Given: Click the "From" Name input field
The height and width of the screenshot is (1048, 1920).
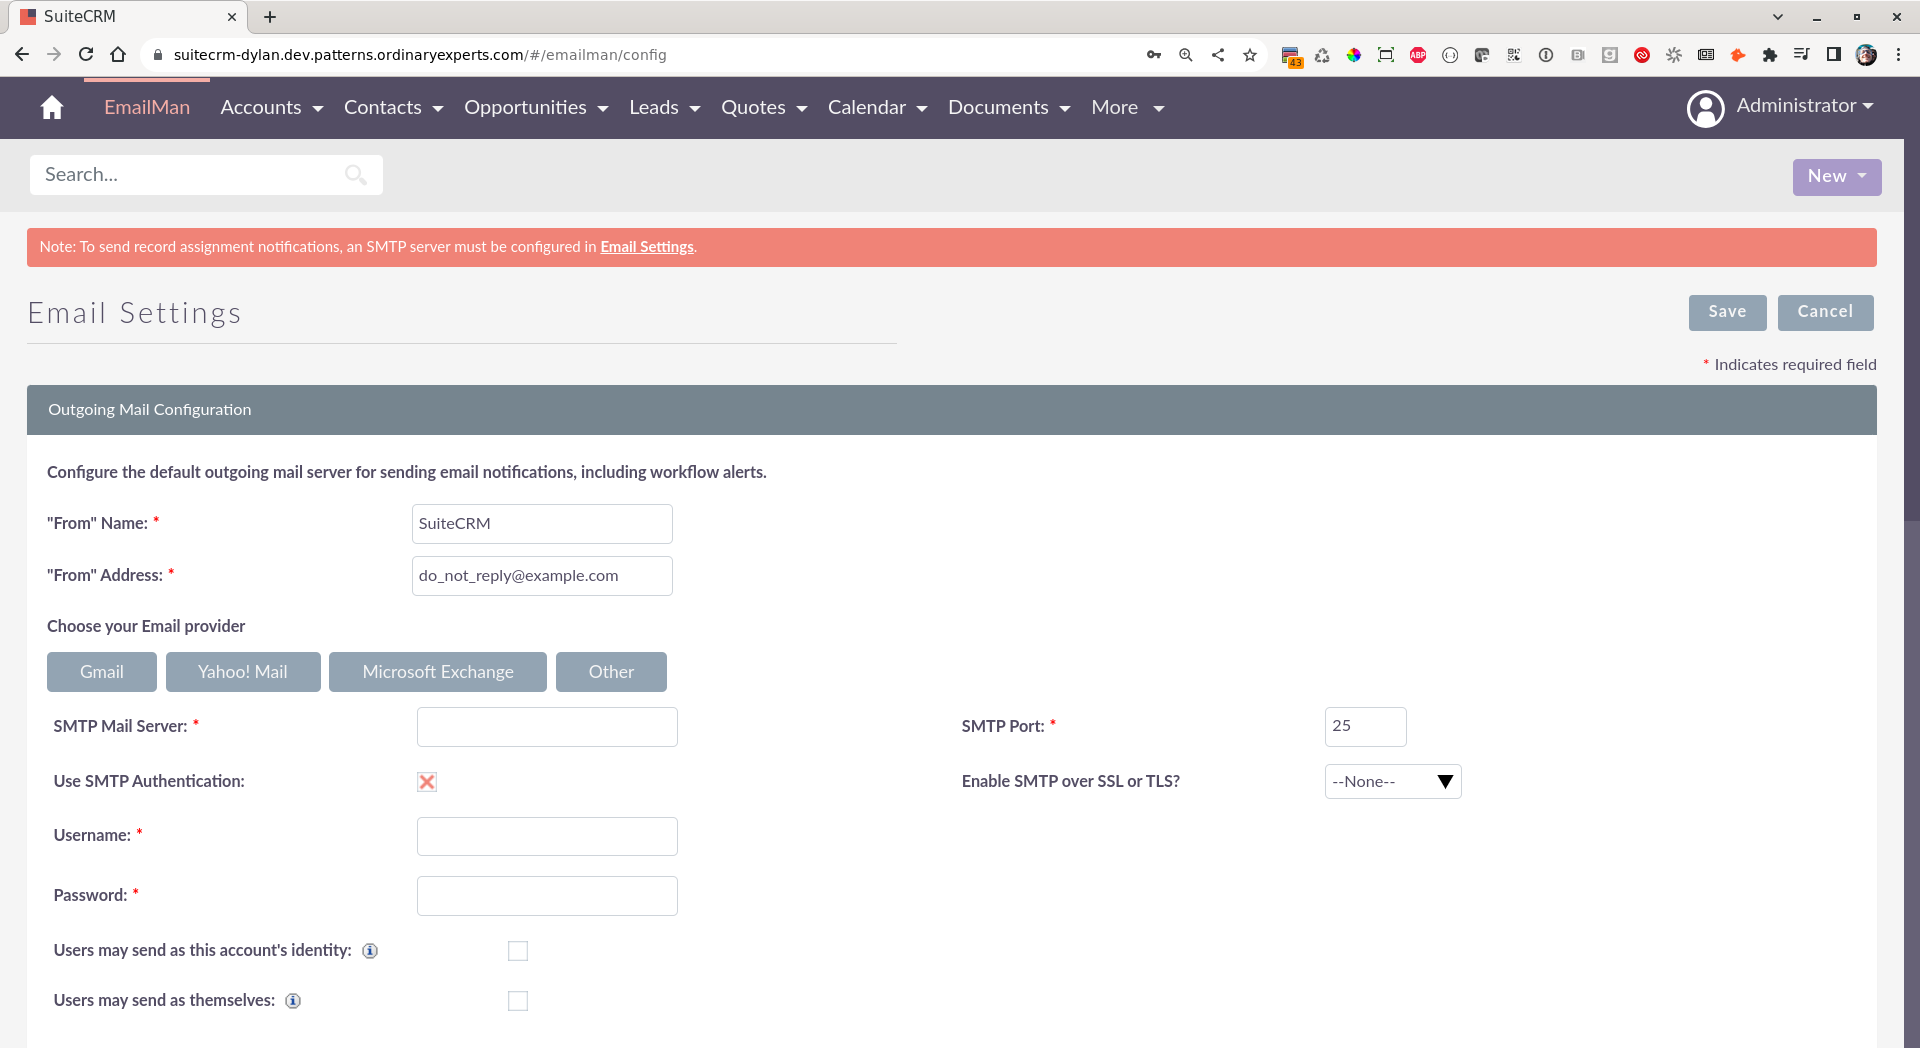Looking at the screenshot, I should point(542,524).
